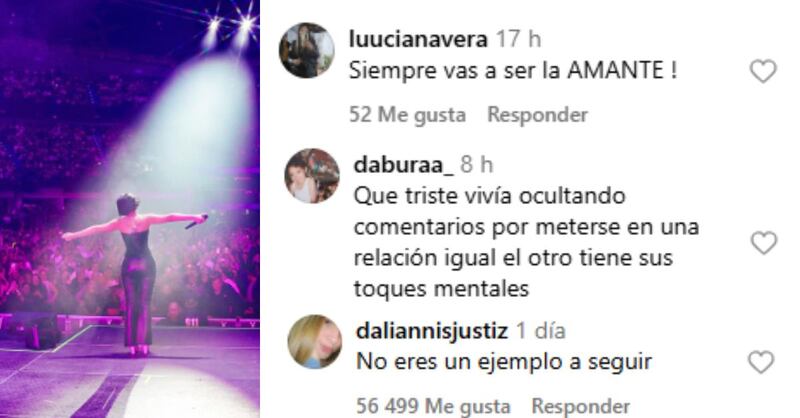Image resolution: width=800 pixels, height=418 pixels.
Task: Open the 8 h timestamp on daburaa_'s comment
Action: click(477, 165)
